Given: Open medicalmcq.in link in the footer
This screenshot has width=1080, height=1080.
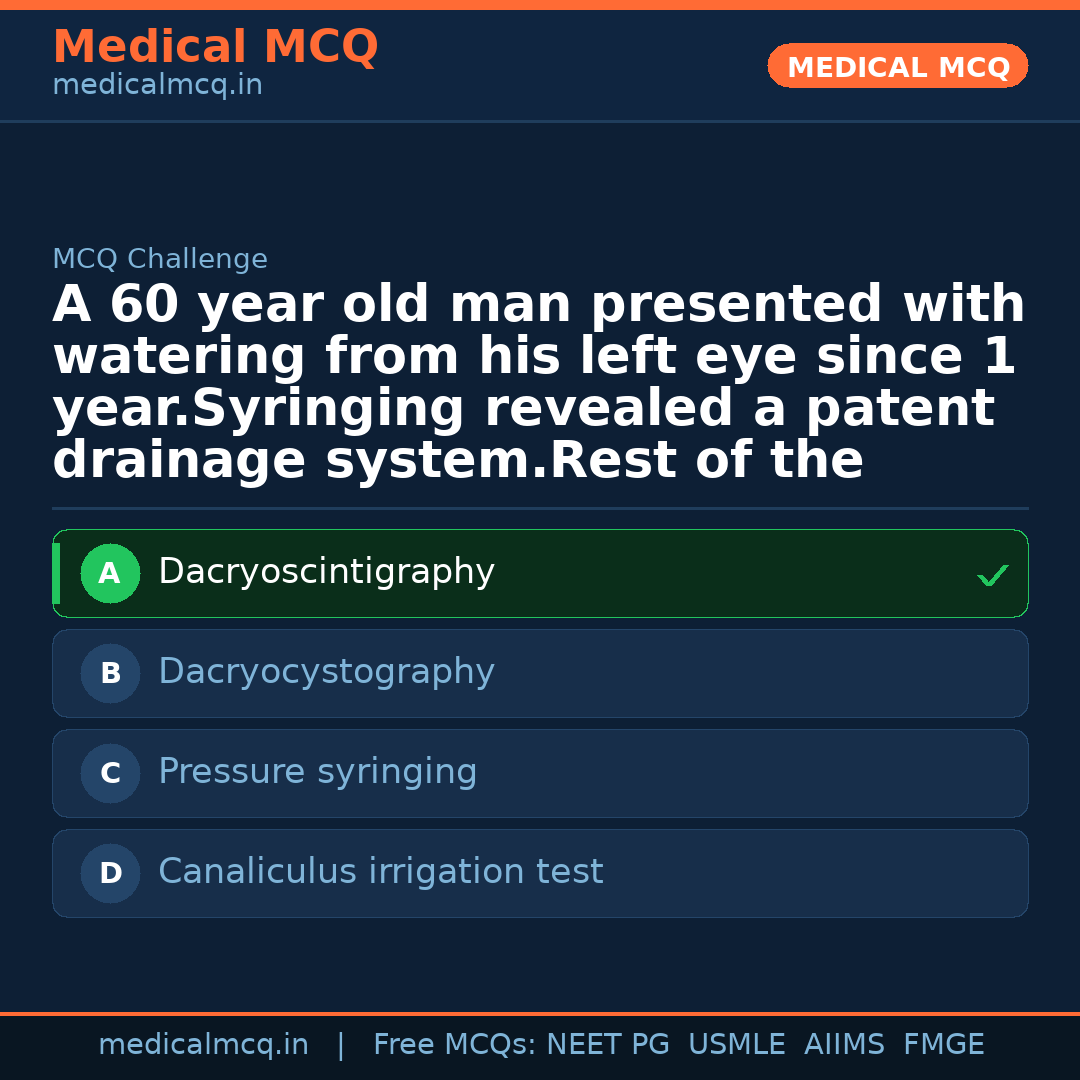Looking at the screenshot, I should (x=204, y=1043).
